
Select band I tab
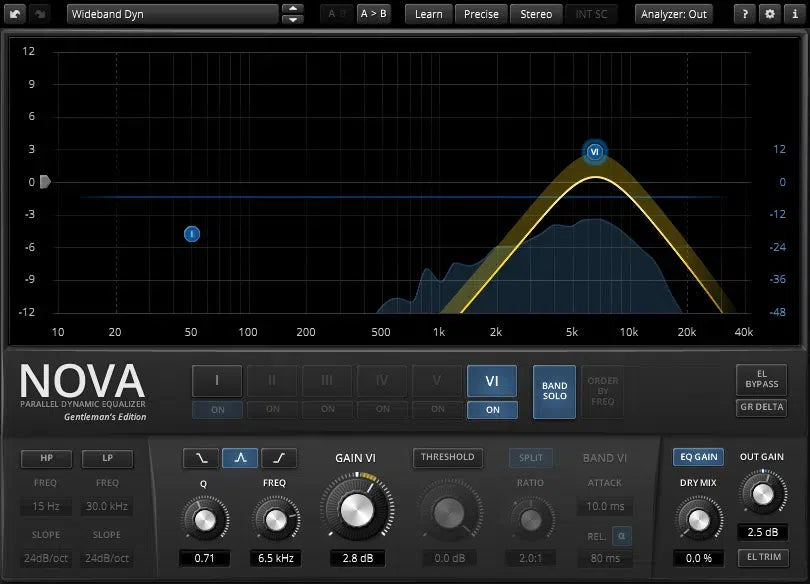(217, 381)
